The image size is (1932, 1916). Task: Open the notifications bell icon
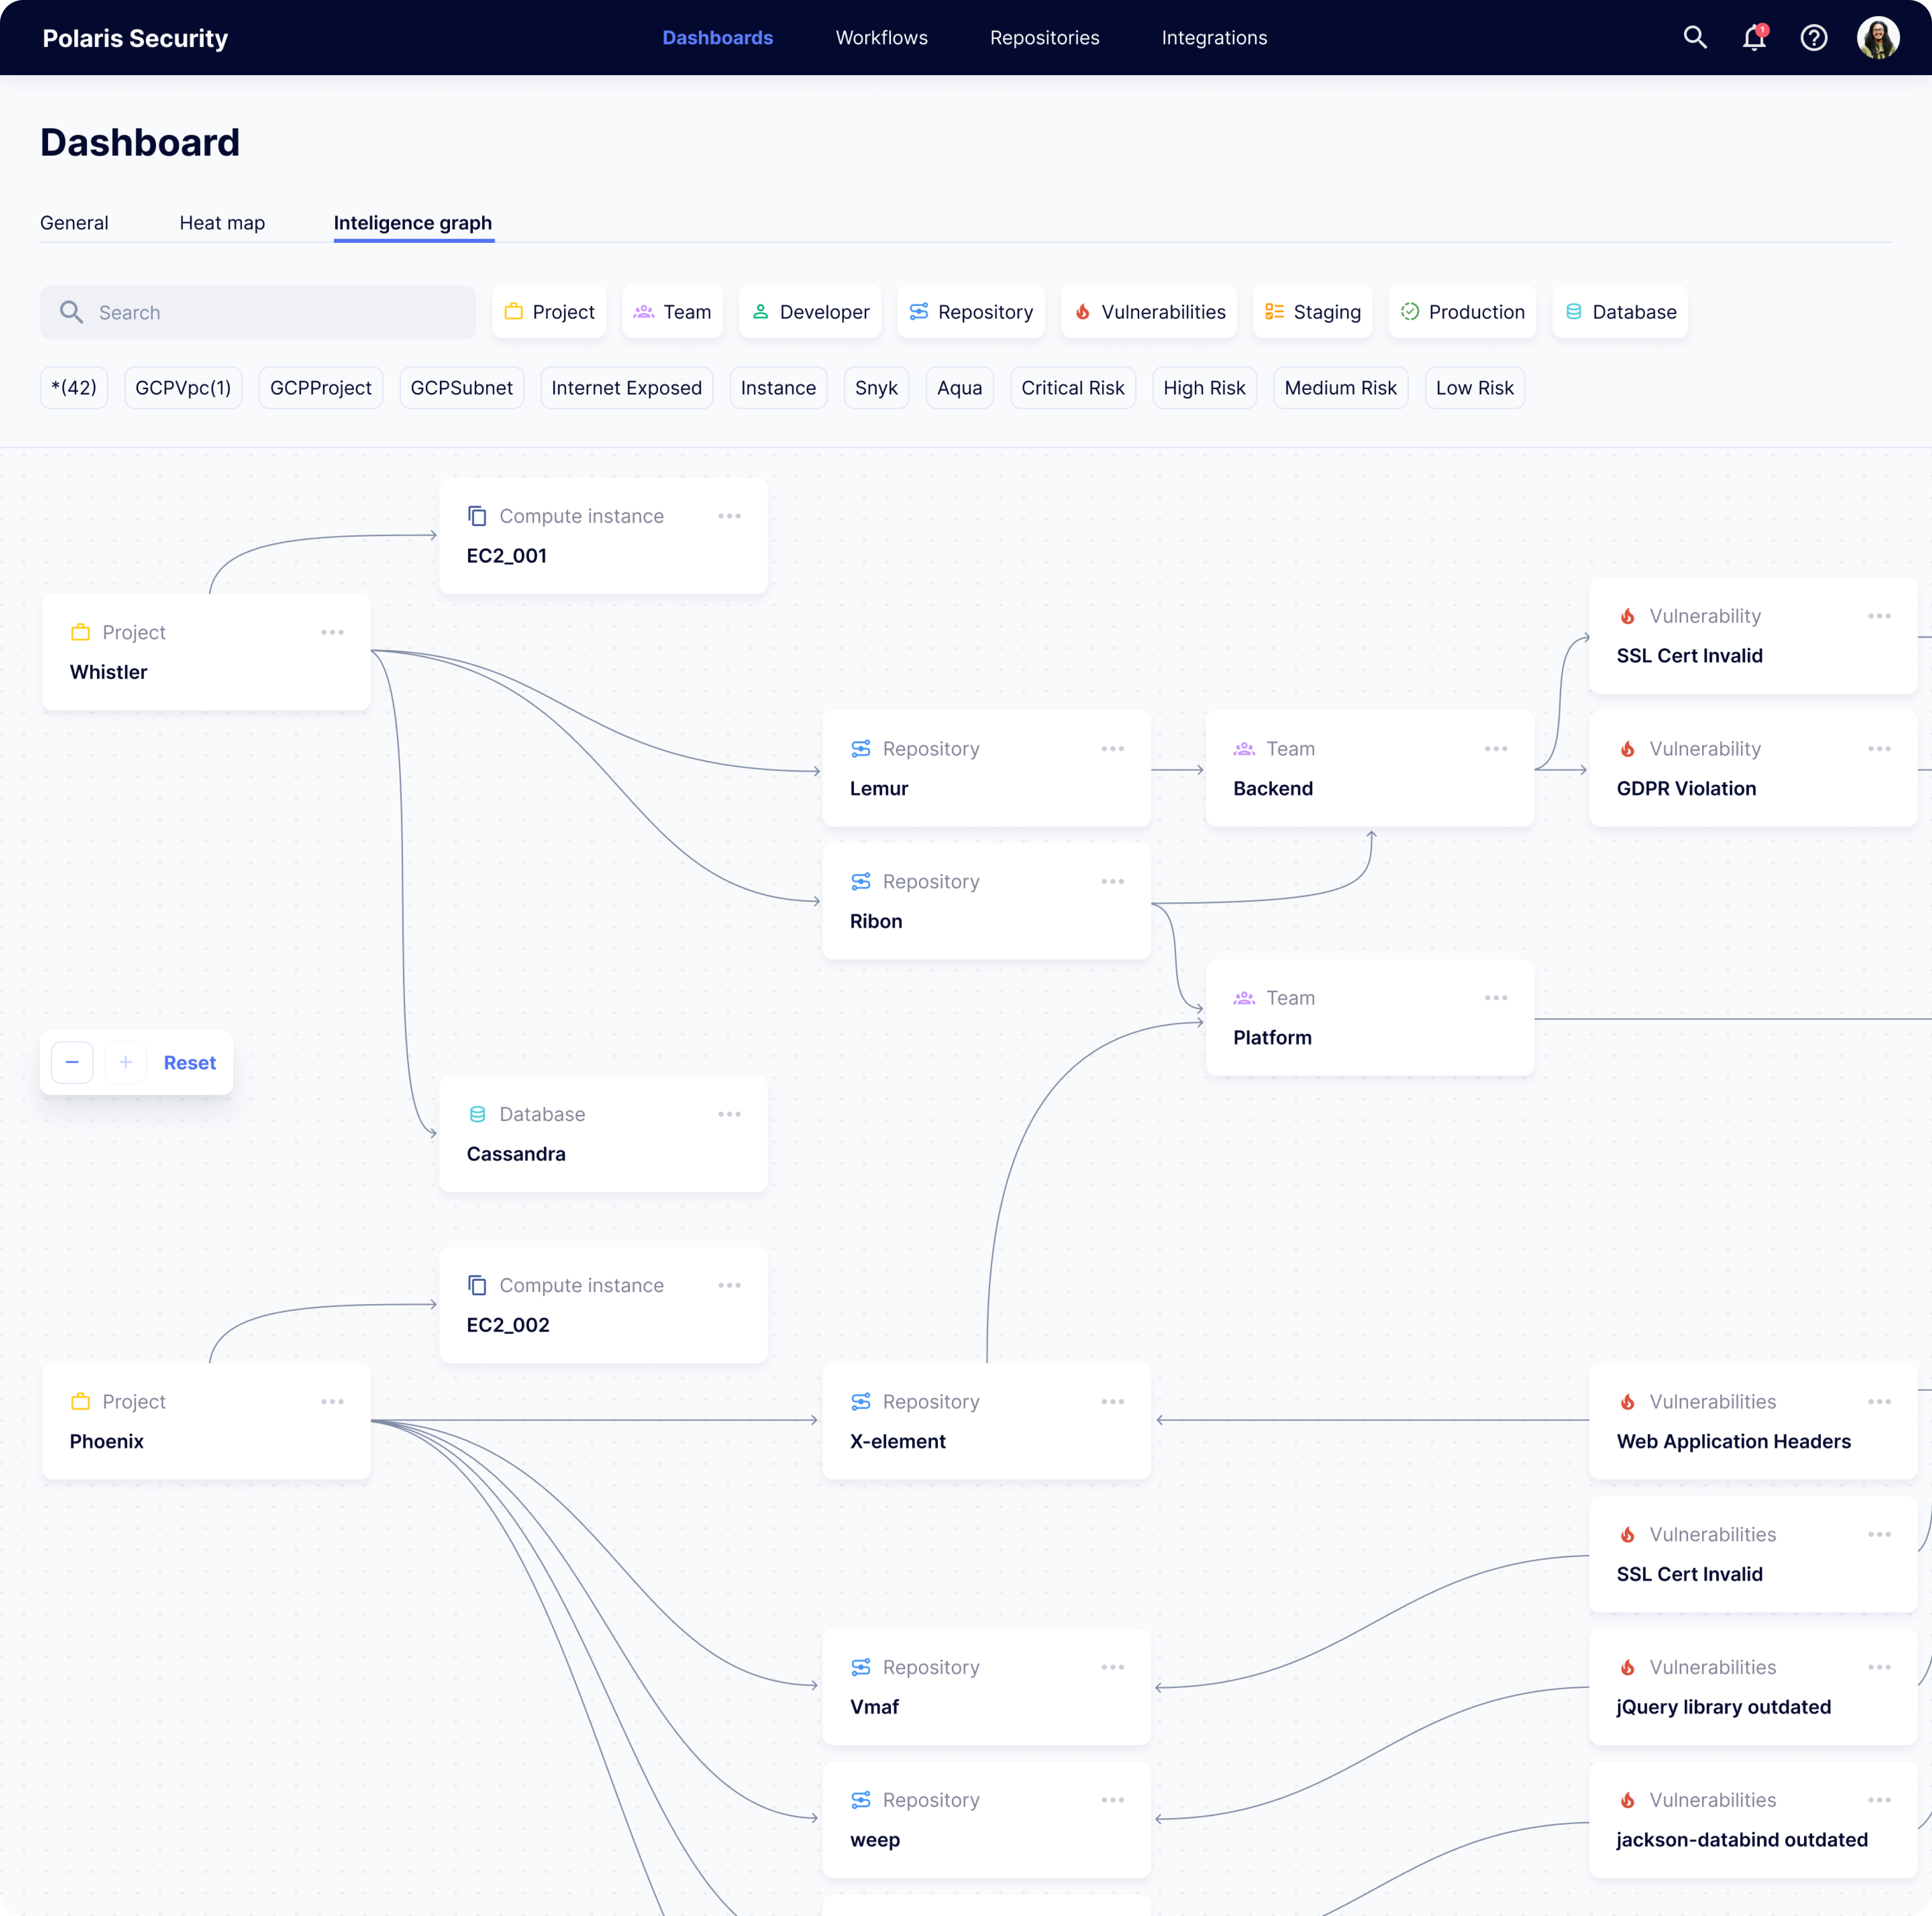[x=1755, y=38]
